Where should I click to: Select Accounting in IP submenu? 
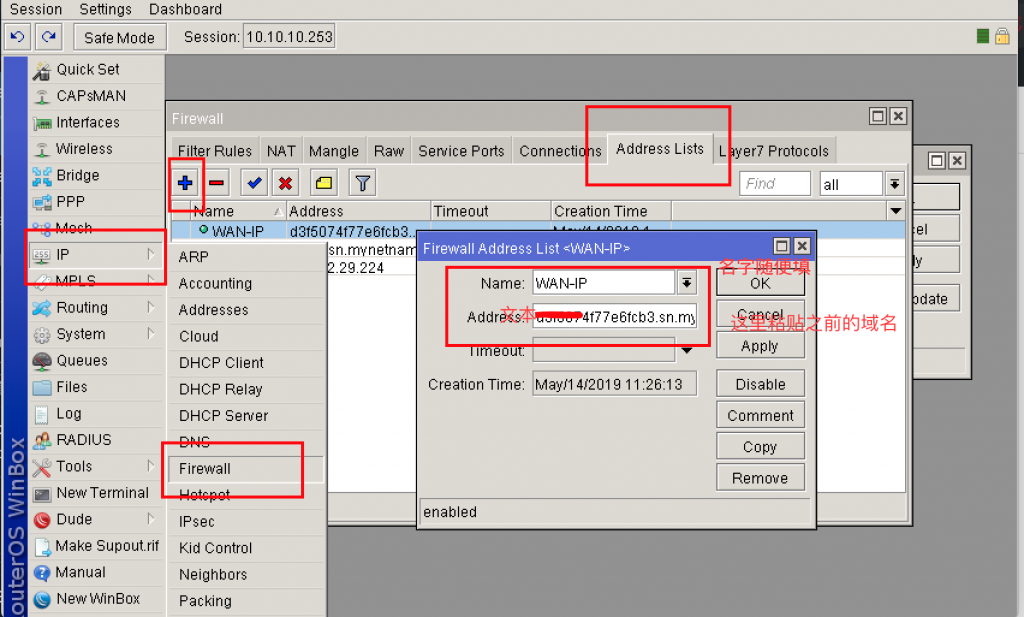(247, 283)
